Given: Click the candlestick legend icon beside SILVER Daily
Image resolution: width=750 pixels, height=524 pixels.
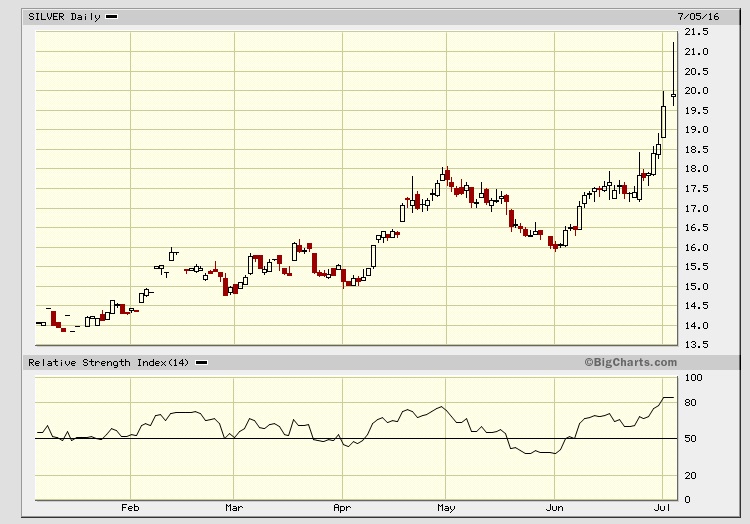Looking at the screenshot, I should (110, 17).
